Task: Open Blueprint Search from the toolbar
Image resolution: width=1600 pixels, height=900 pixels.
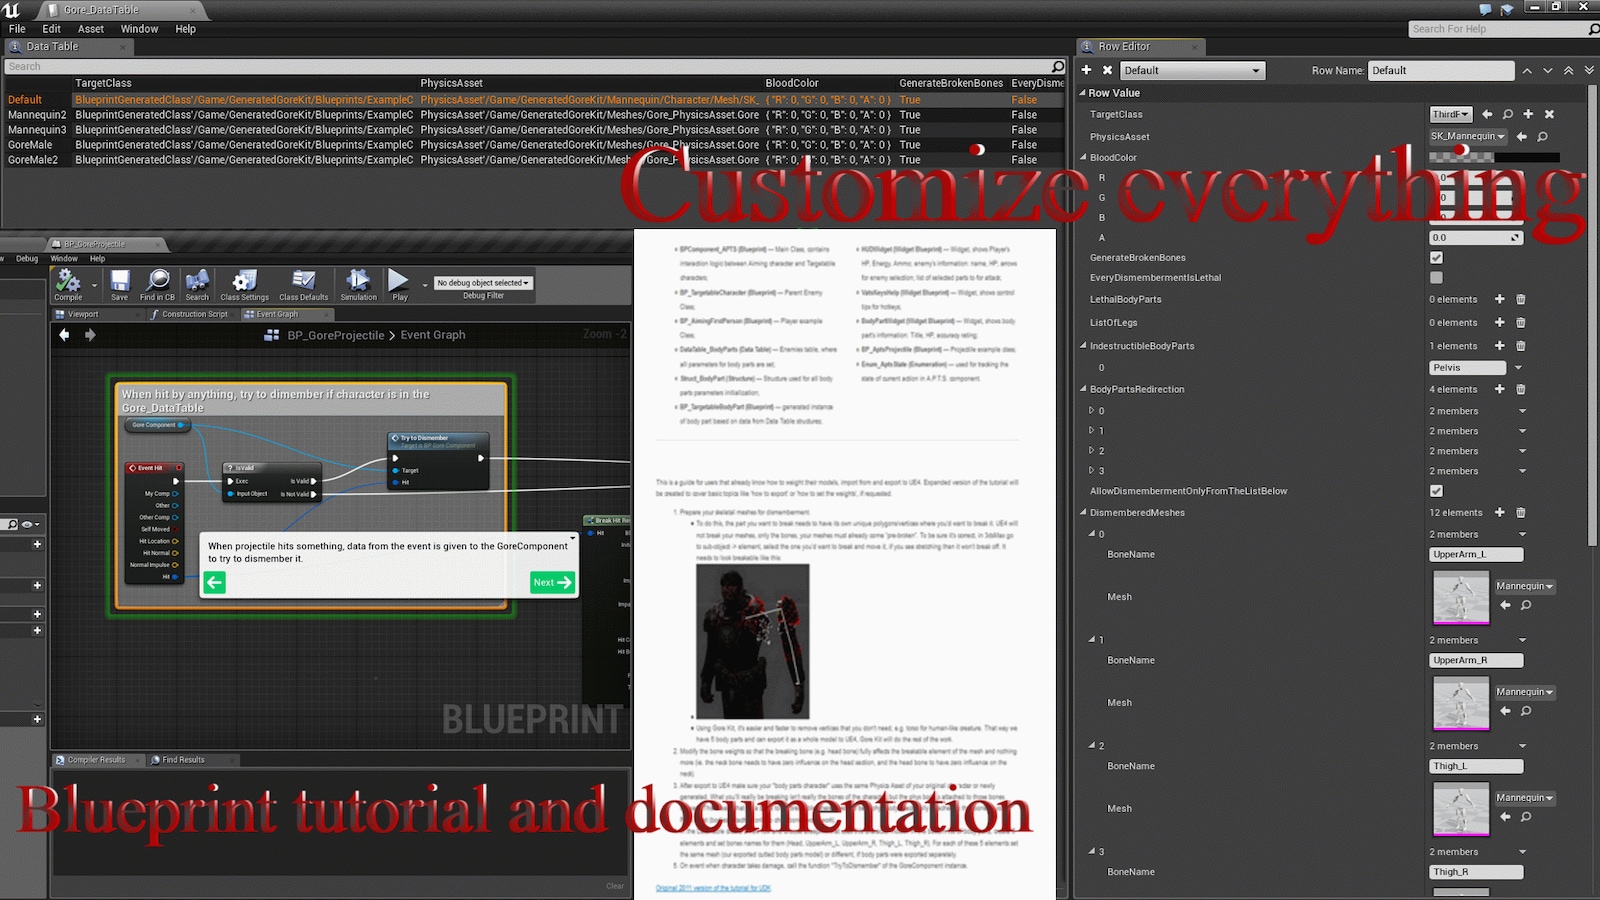Action: click(x=197, y=284)
